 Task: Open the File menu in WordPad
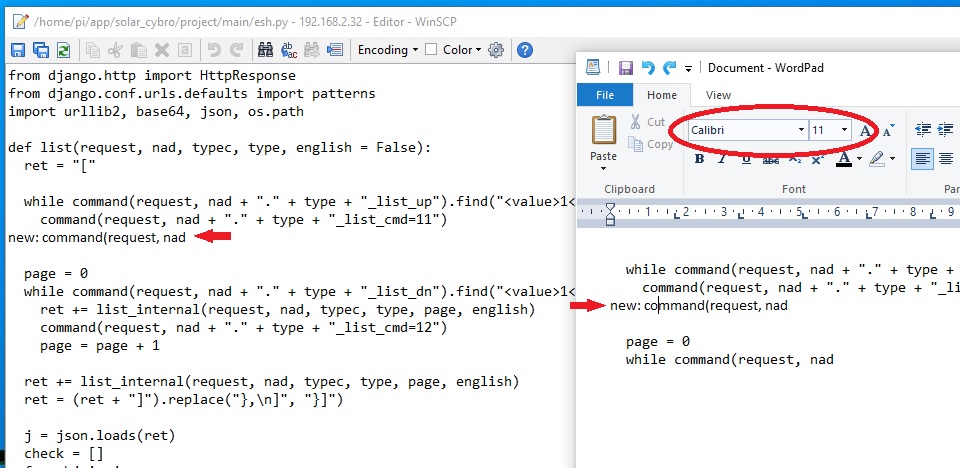click(x=605, y=95)
